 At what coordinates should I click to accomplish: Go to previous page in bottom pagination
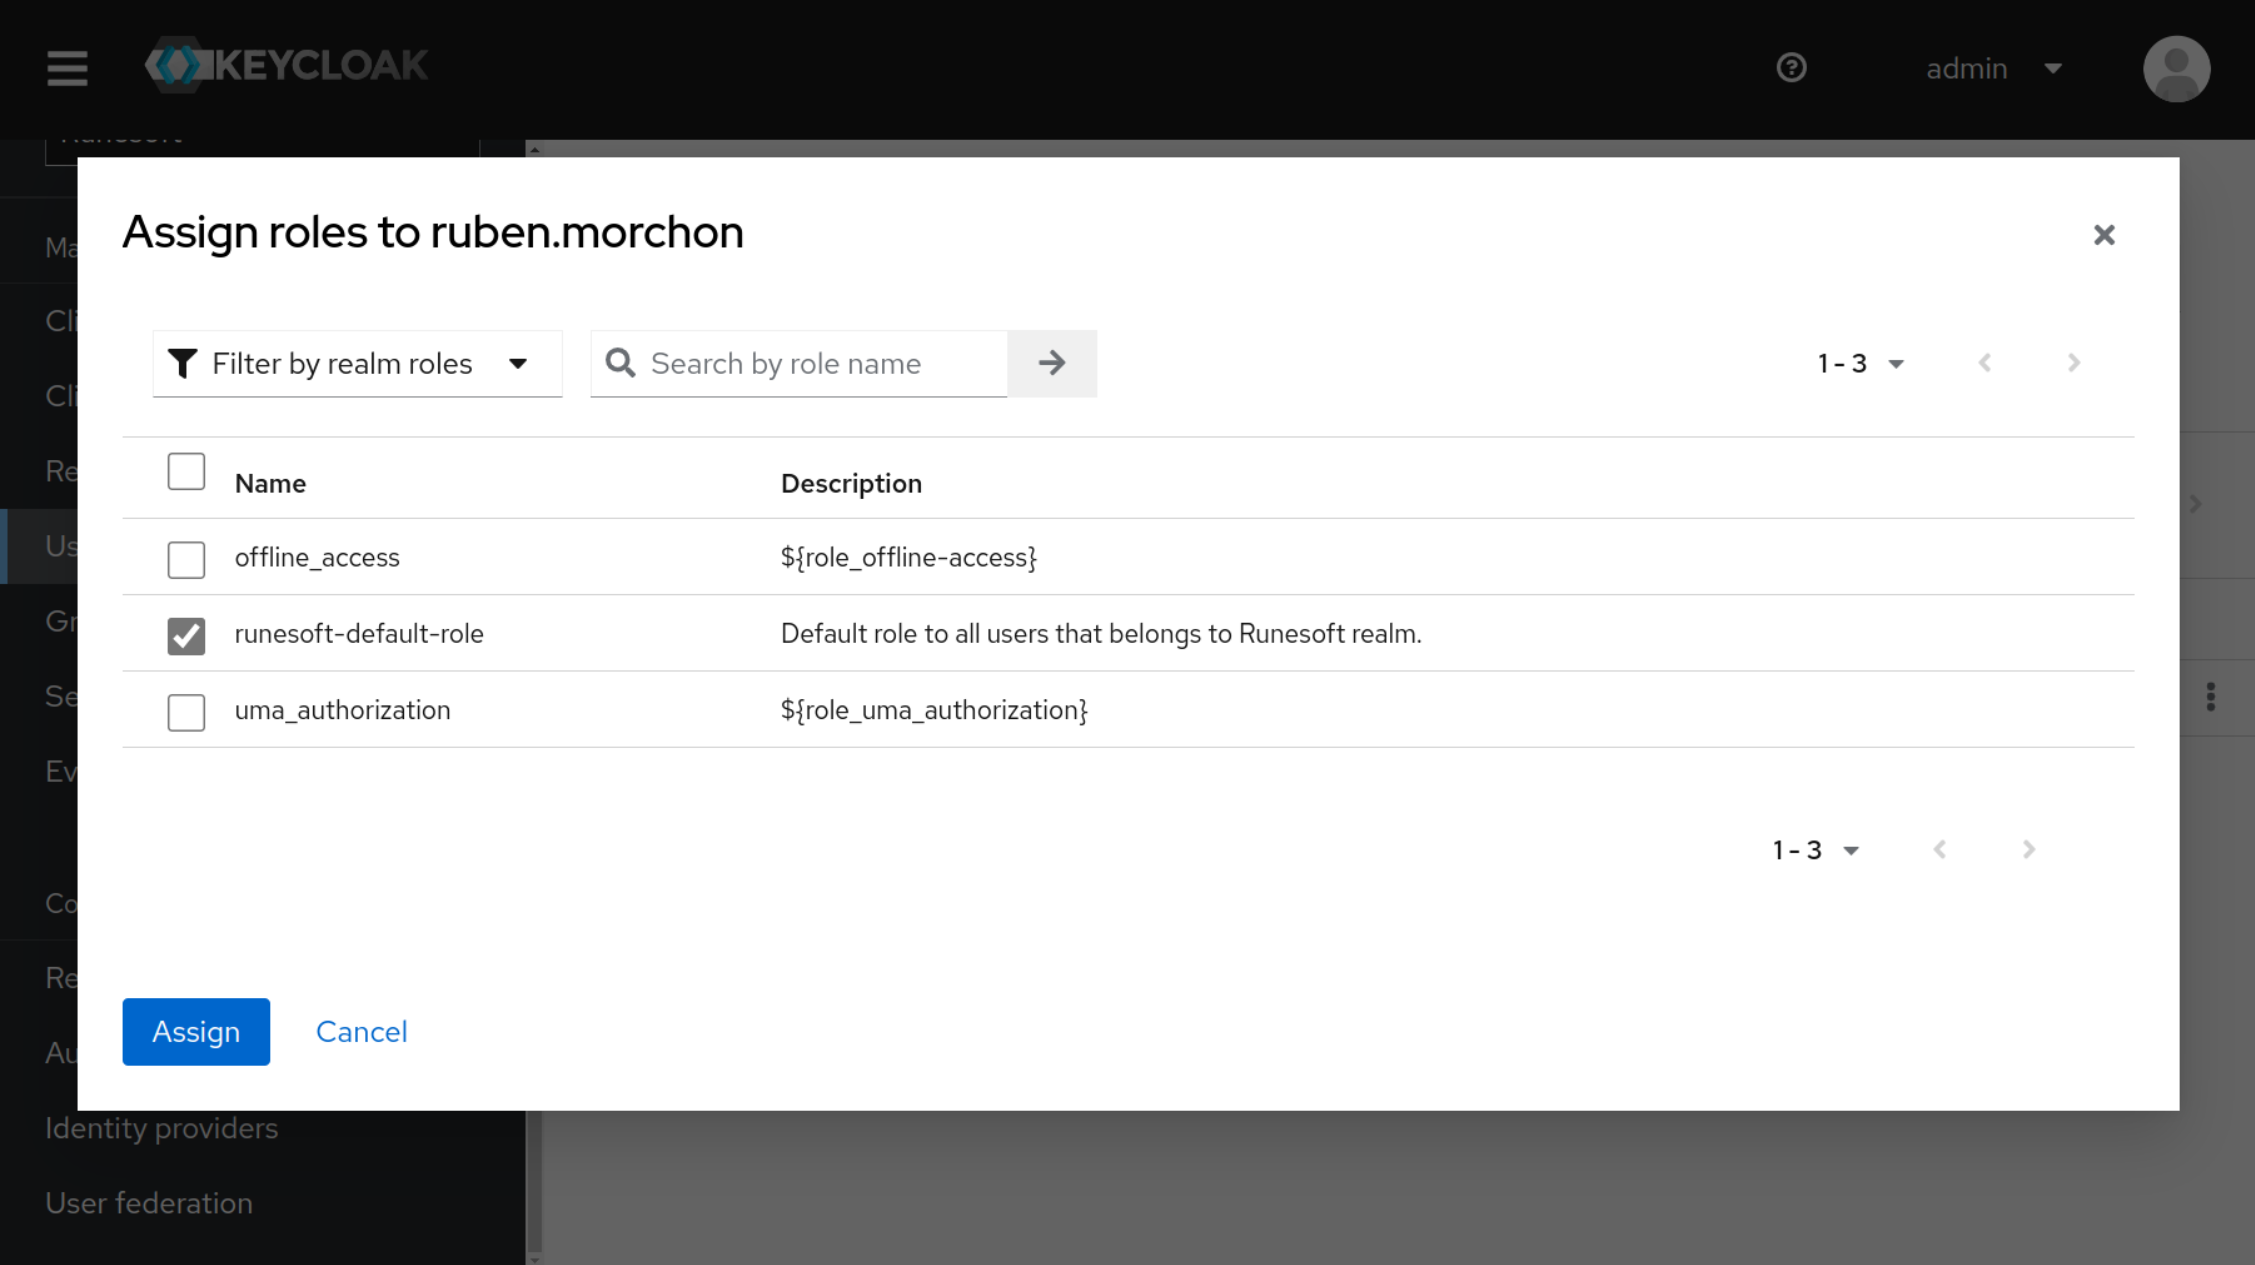(1940, 850)
